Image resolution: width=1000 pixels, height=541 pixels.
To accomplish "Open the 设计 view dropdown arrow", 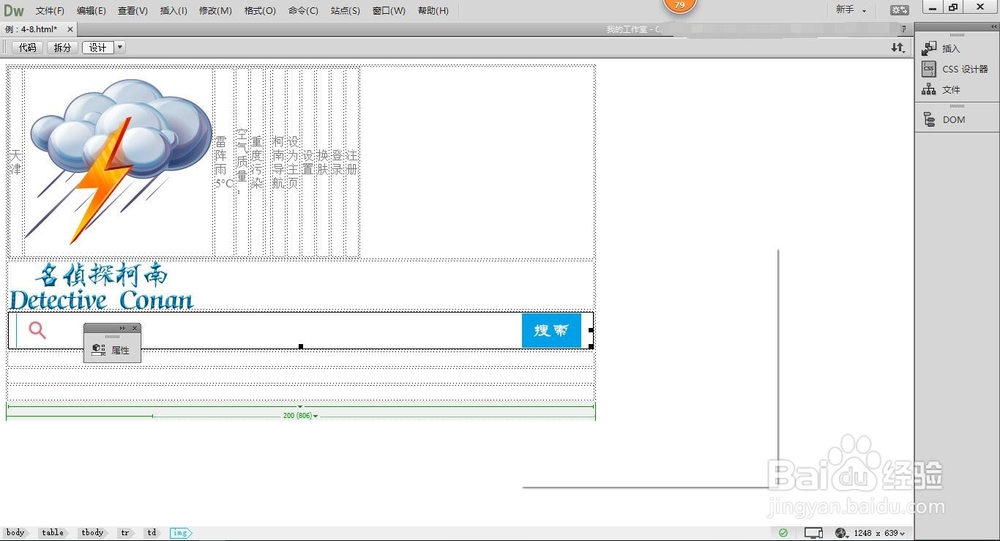I will pos(120,47).
